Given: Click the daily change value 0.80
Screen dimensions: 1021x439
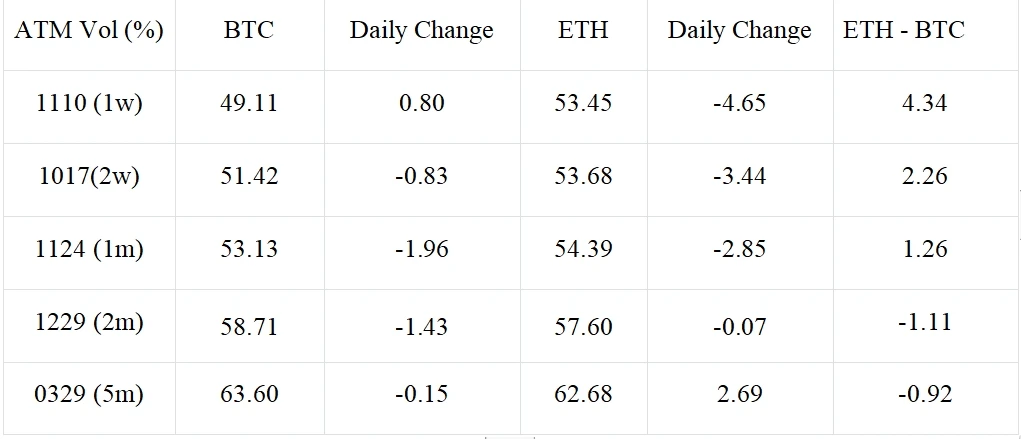Looking at the screenshot, I should click(421, 103).
